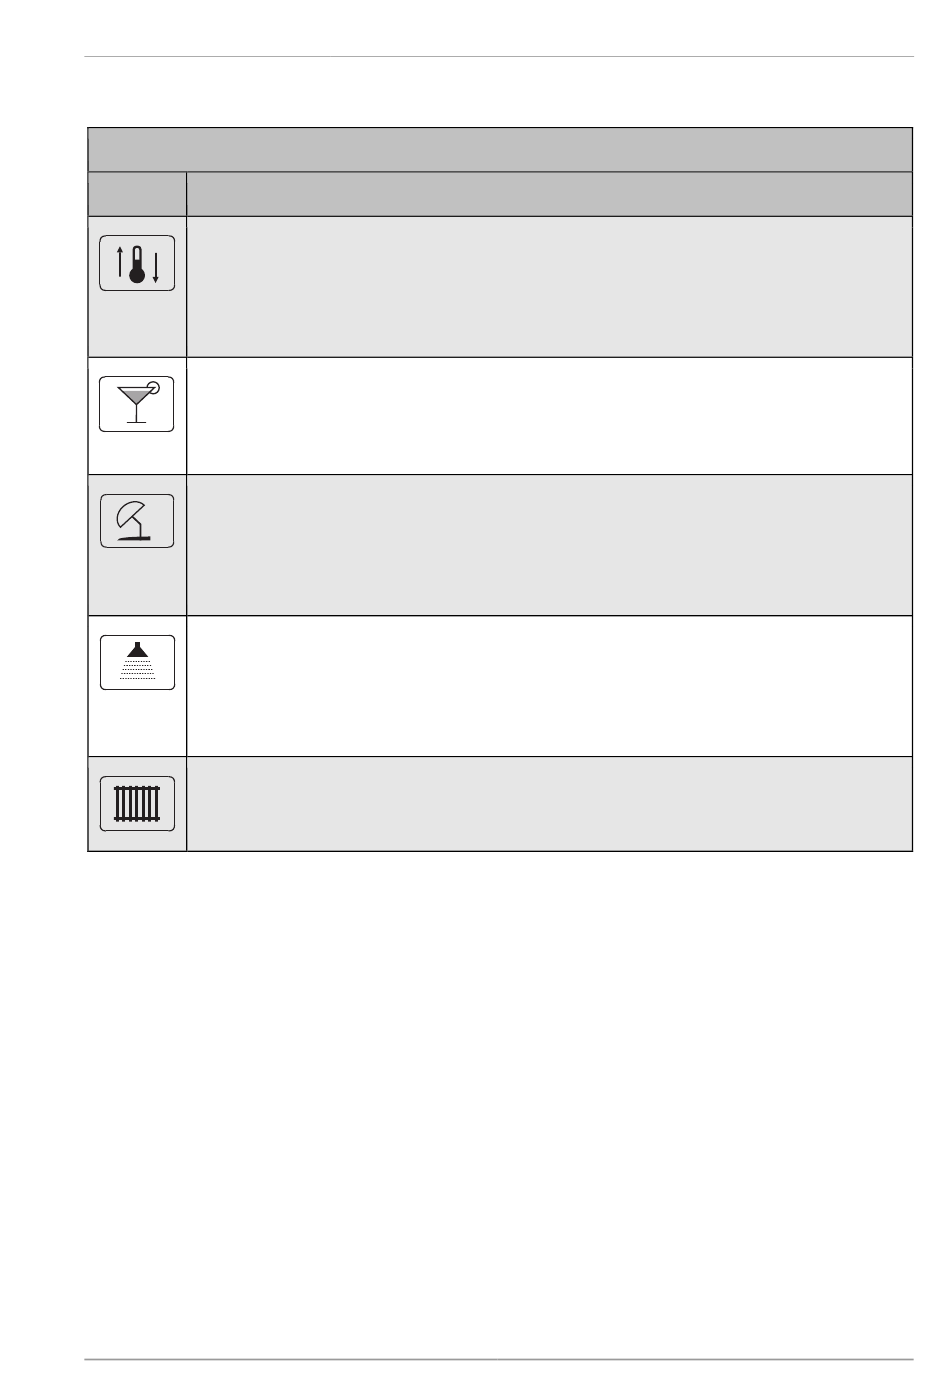Click the blank page area below the table
Viewport: 950px width, 1381px height.
tap(499, 1100)
